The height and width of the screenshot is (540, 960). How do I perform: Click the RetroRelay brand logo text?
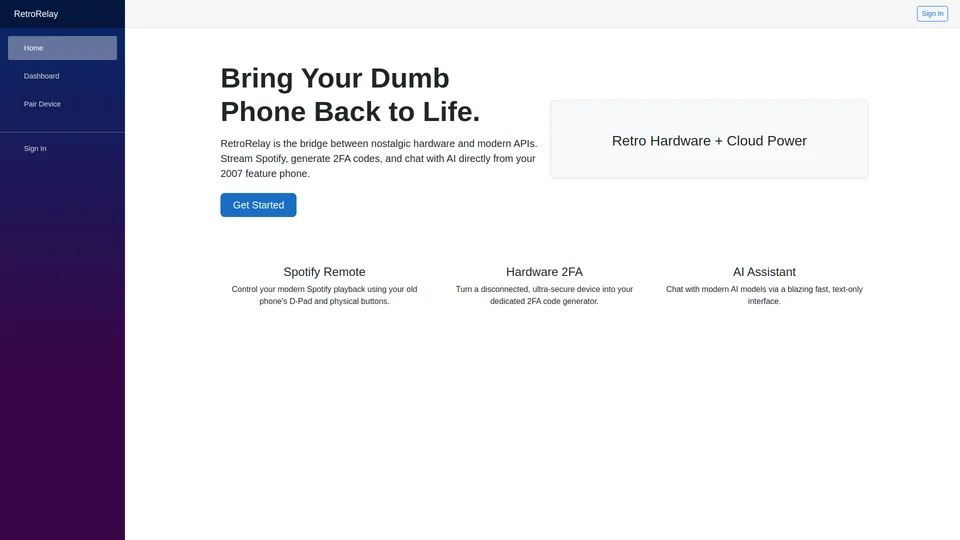pyautogui.click(x=36, y=13)
